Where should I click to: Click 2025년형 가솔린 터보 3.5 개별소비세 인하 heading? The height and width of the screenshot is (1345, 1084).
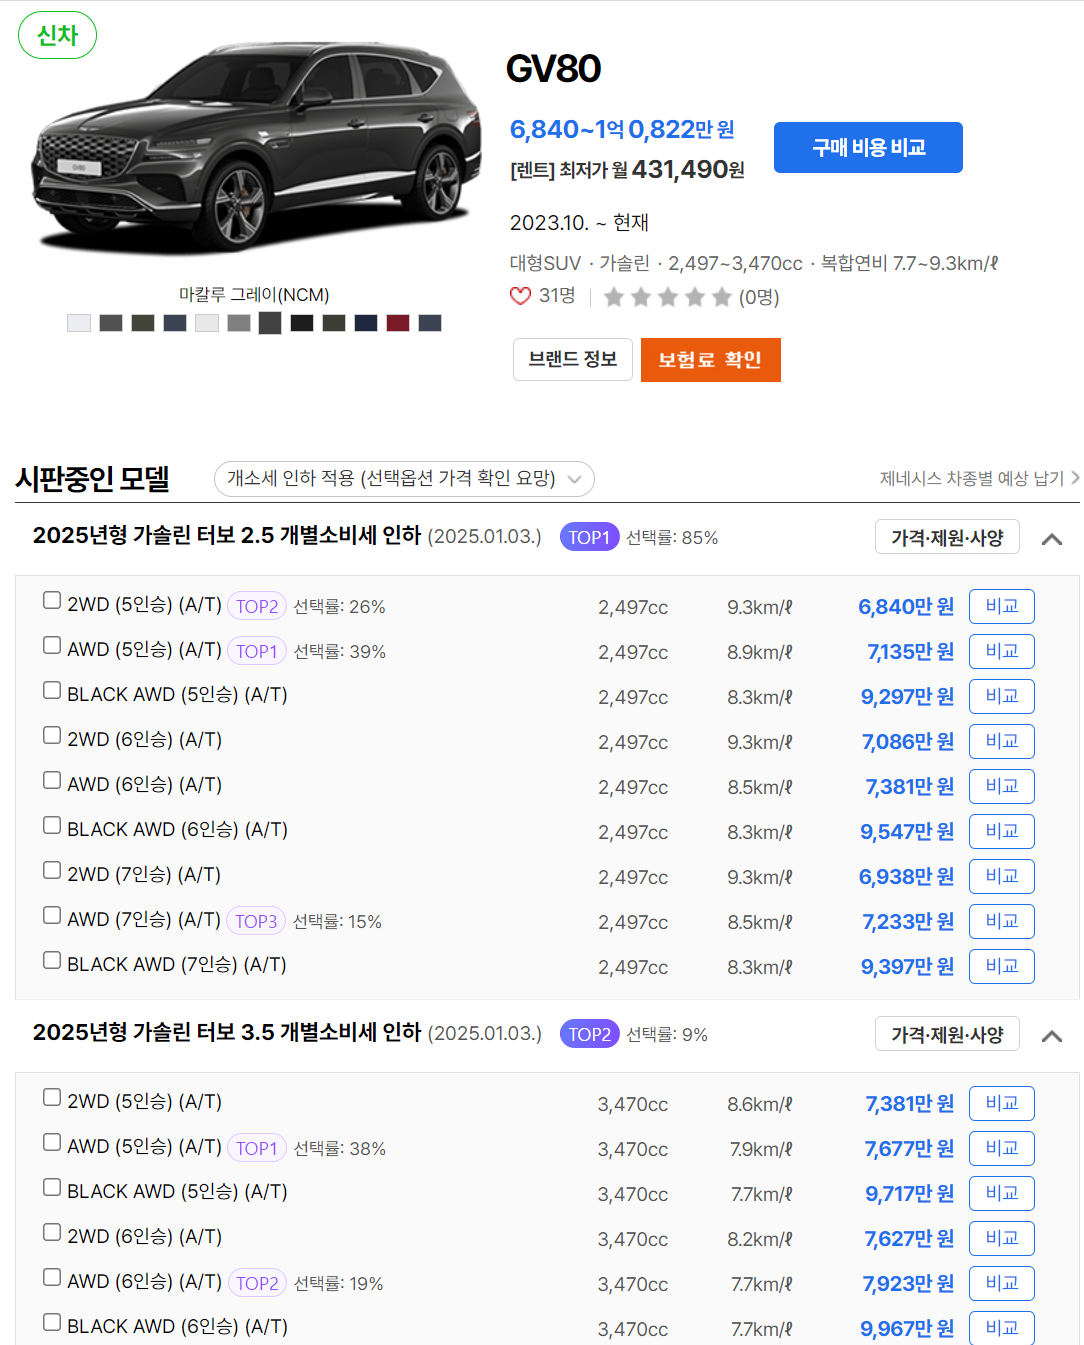coord(227,1032)
